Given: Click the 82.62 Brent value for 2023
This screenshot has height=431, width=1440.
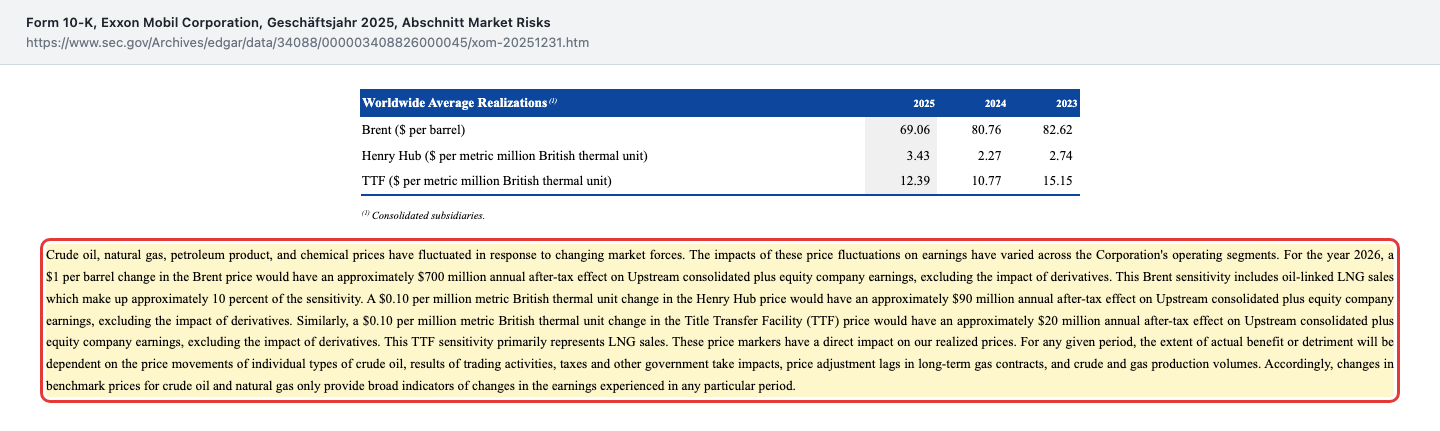Looking at the screenshot, I should (x=1057, y=130).
